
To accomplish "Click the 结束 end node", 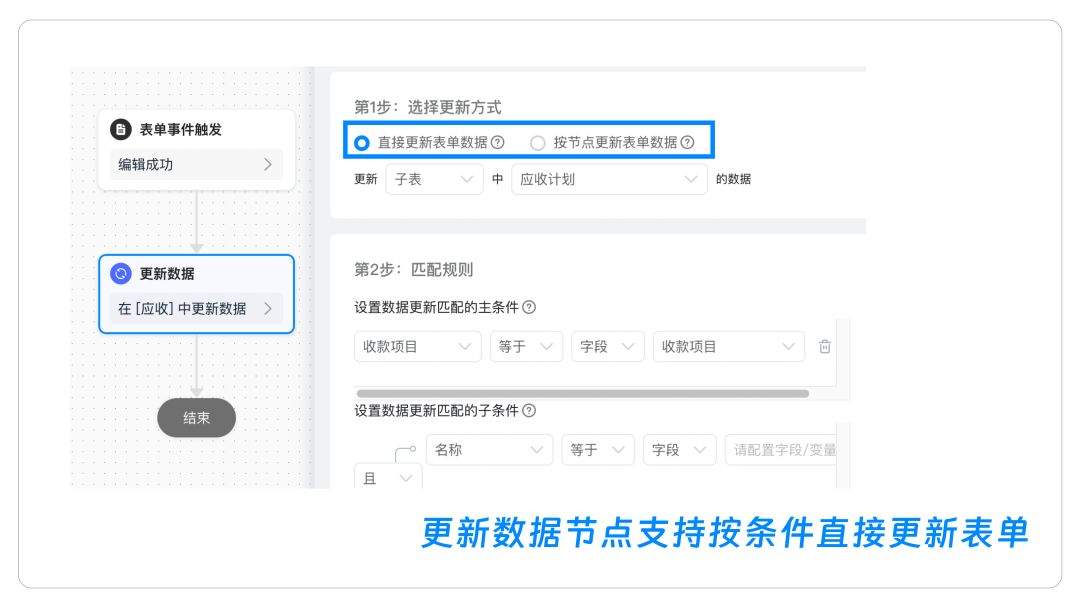I will click(196, 418).
